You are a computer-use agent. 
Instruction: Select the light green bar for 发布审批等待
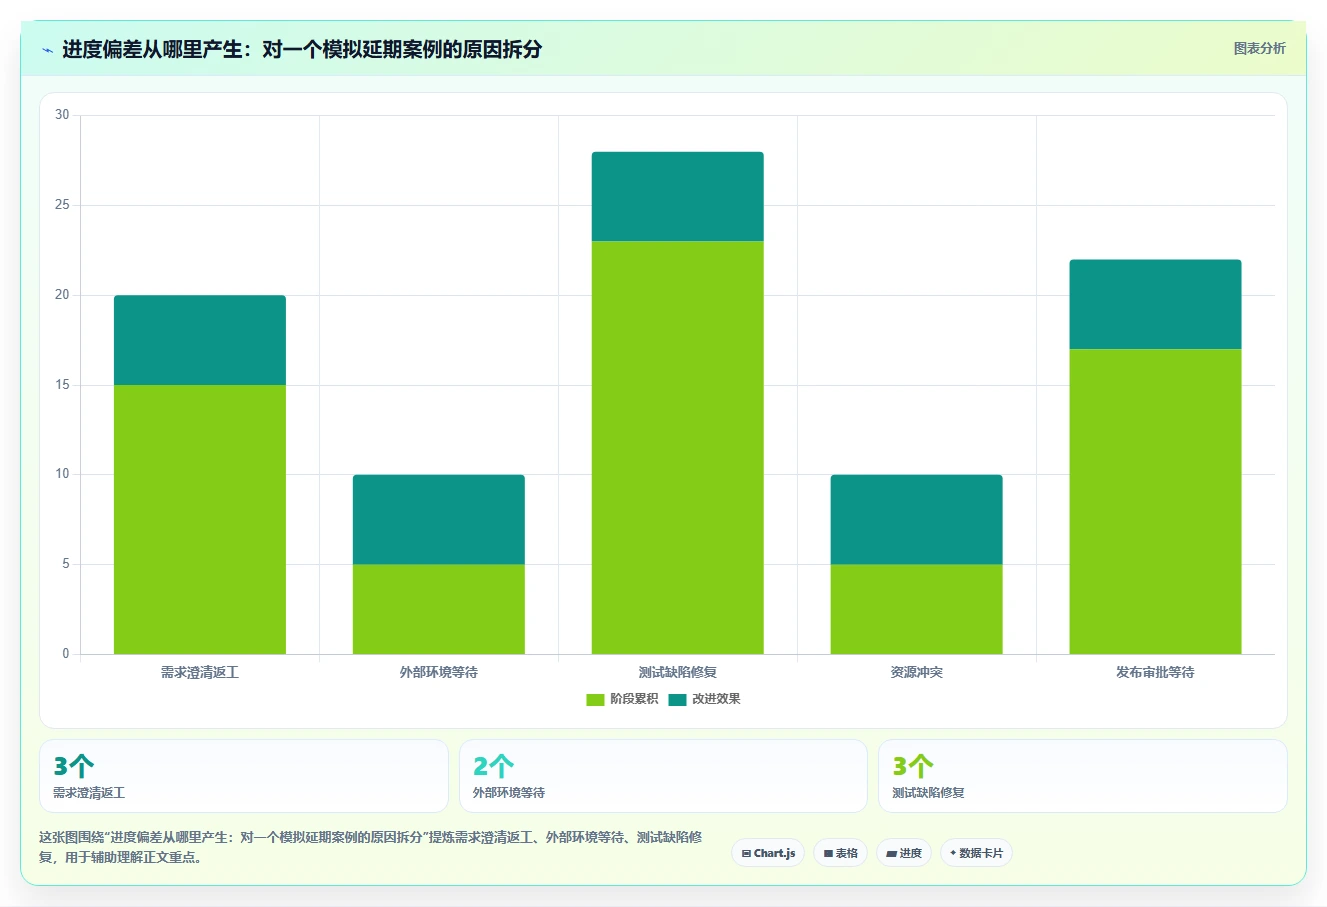(x=1156, y=501)
